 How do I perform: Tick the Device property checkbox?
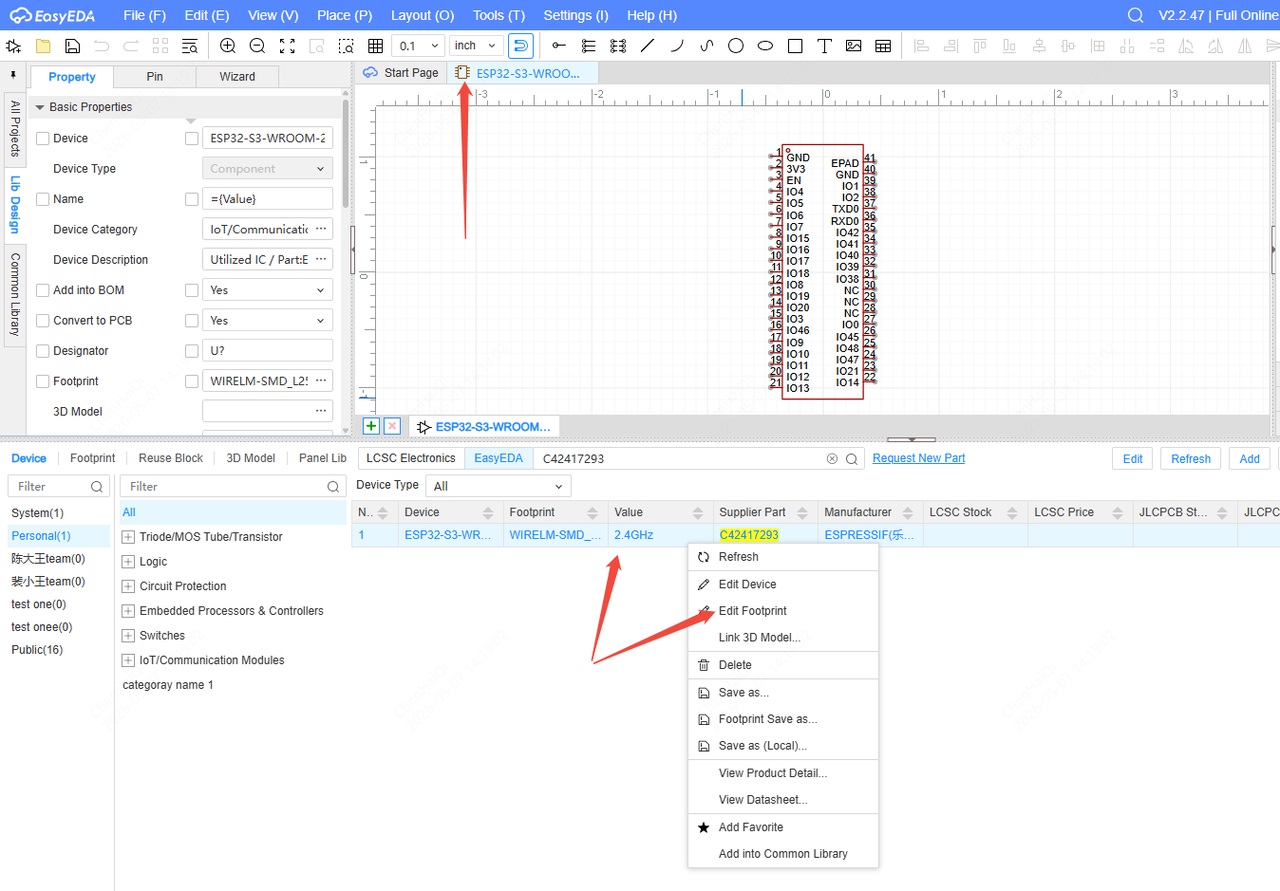click(43, 139)
